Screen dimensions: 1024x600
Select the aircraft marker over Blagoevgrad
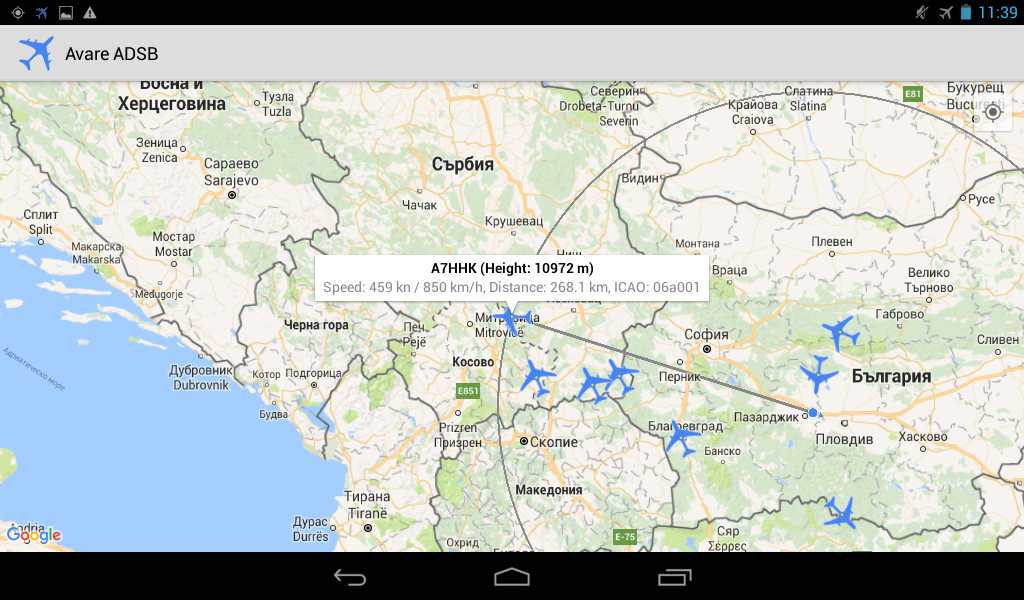pos(682,437)
